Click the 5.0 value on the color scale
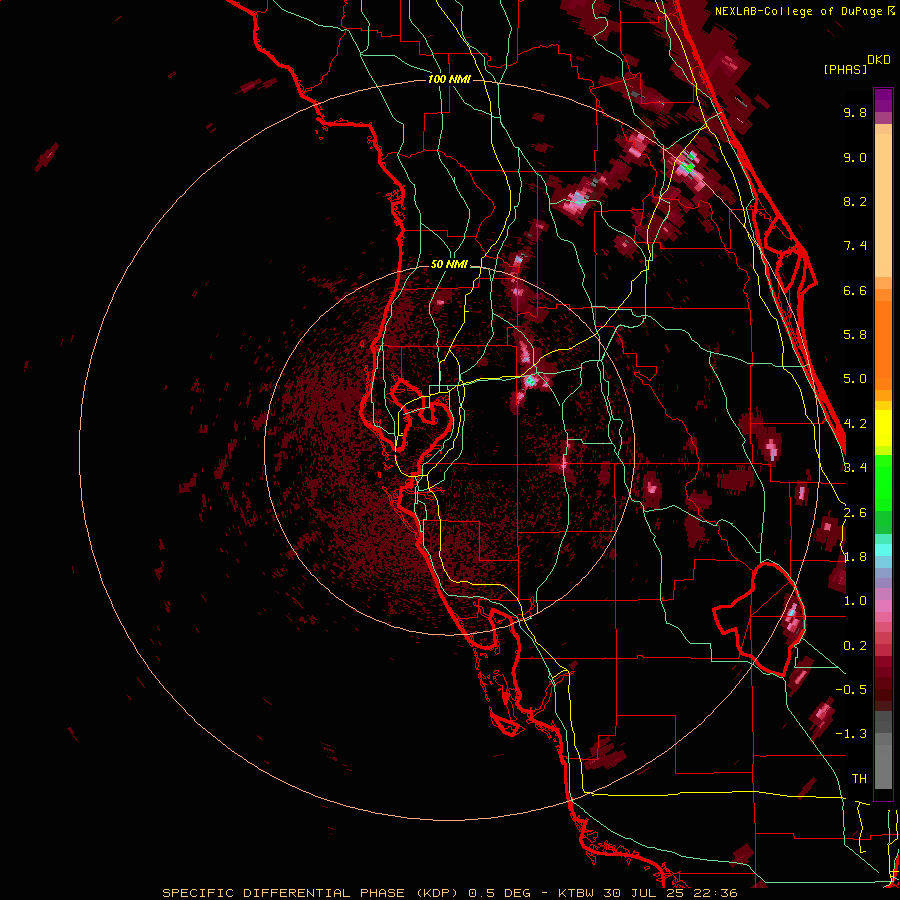Screen dimensions: 900x900 855,379
